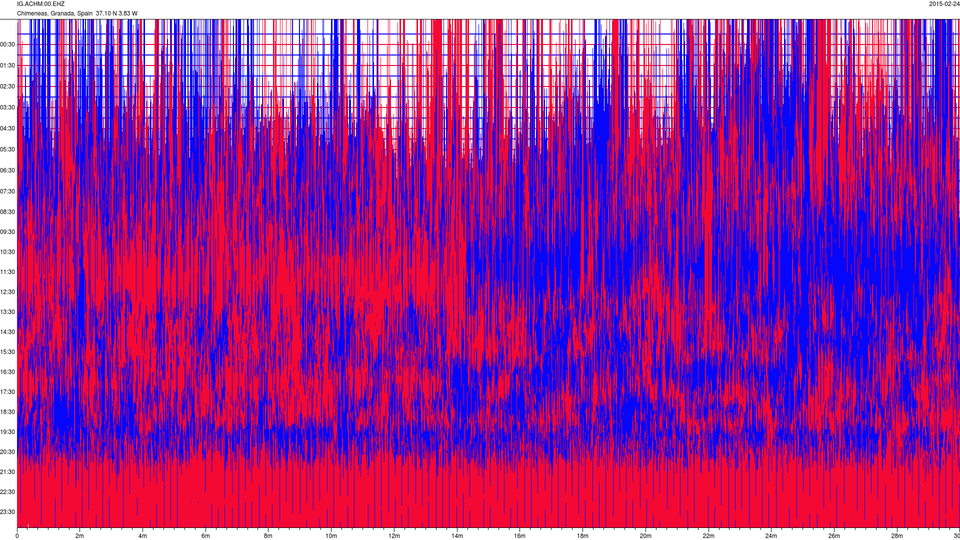The image size is (960, 540).
Task: Select the 14:30 time row label
Action: click(x=7, y=332)
